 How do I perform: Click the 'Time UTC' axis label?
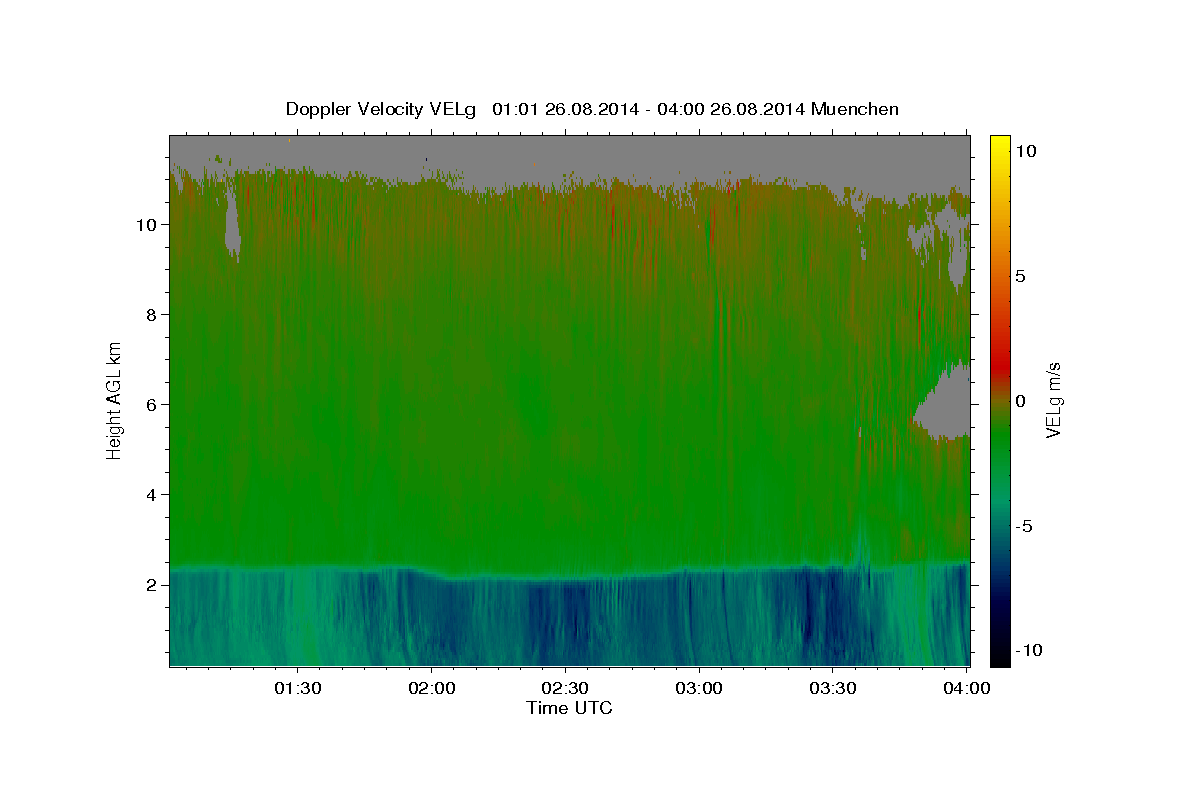click(569, 708)
